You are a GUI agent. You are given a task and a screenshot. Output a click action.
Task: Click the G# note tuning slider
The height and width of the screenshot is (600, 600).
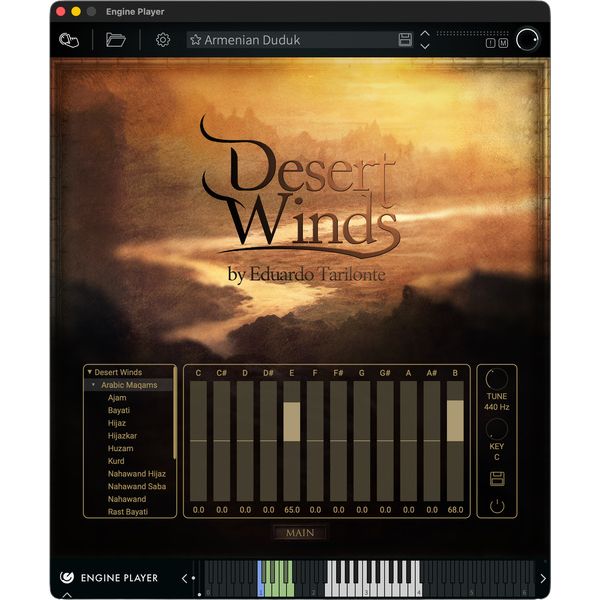(x=385, y=441)
